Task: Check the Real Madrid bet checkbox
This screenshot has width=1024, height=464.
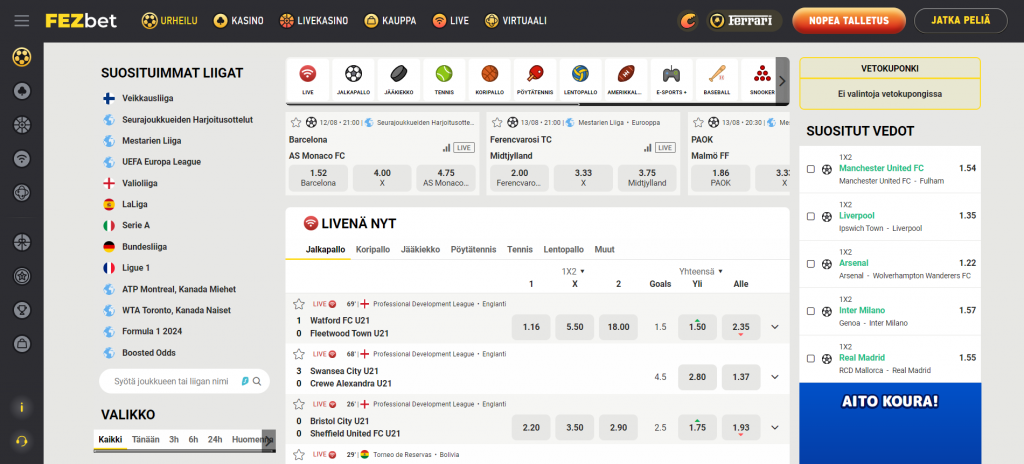Action: coord(810,359)
